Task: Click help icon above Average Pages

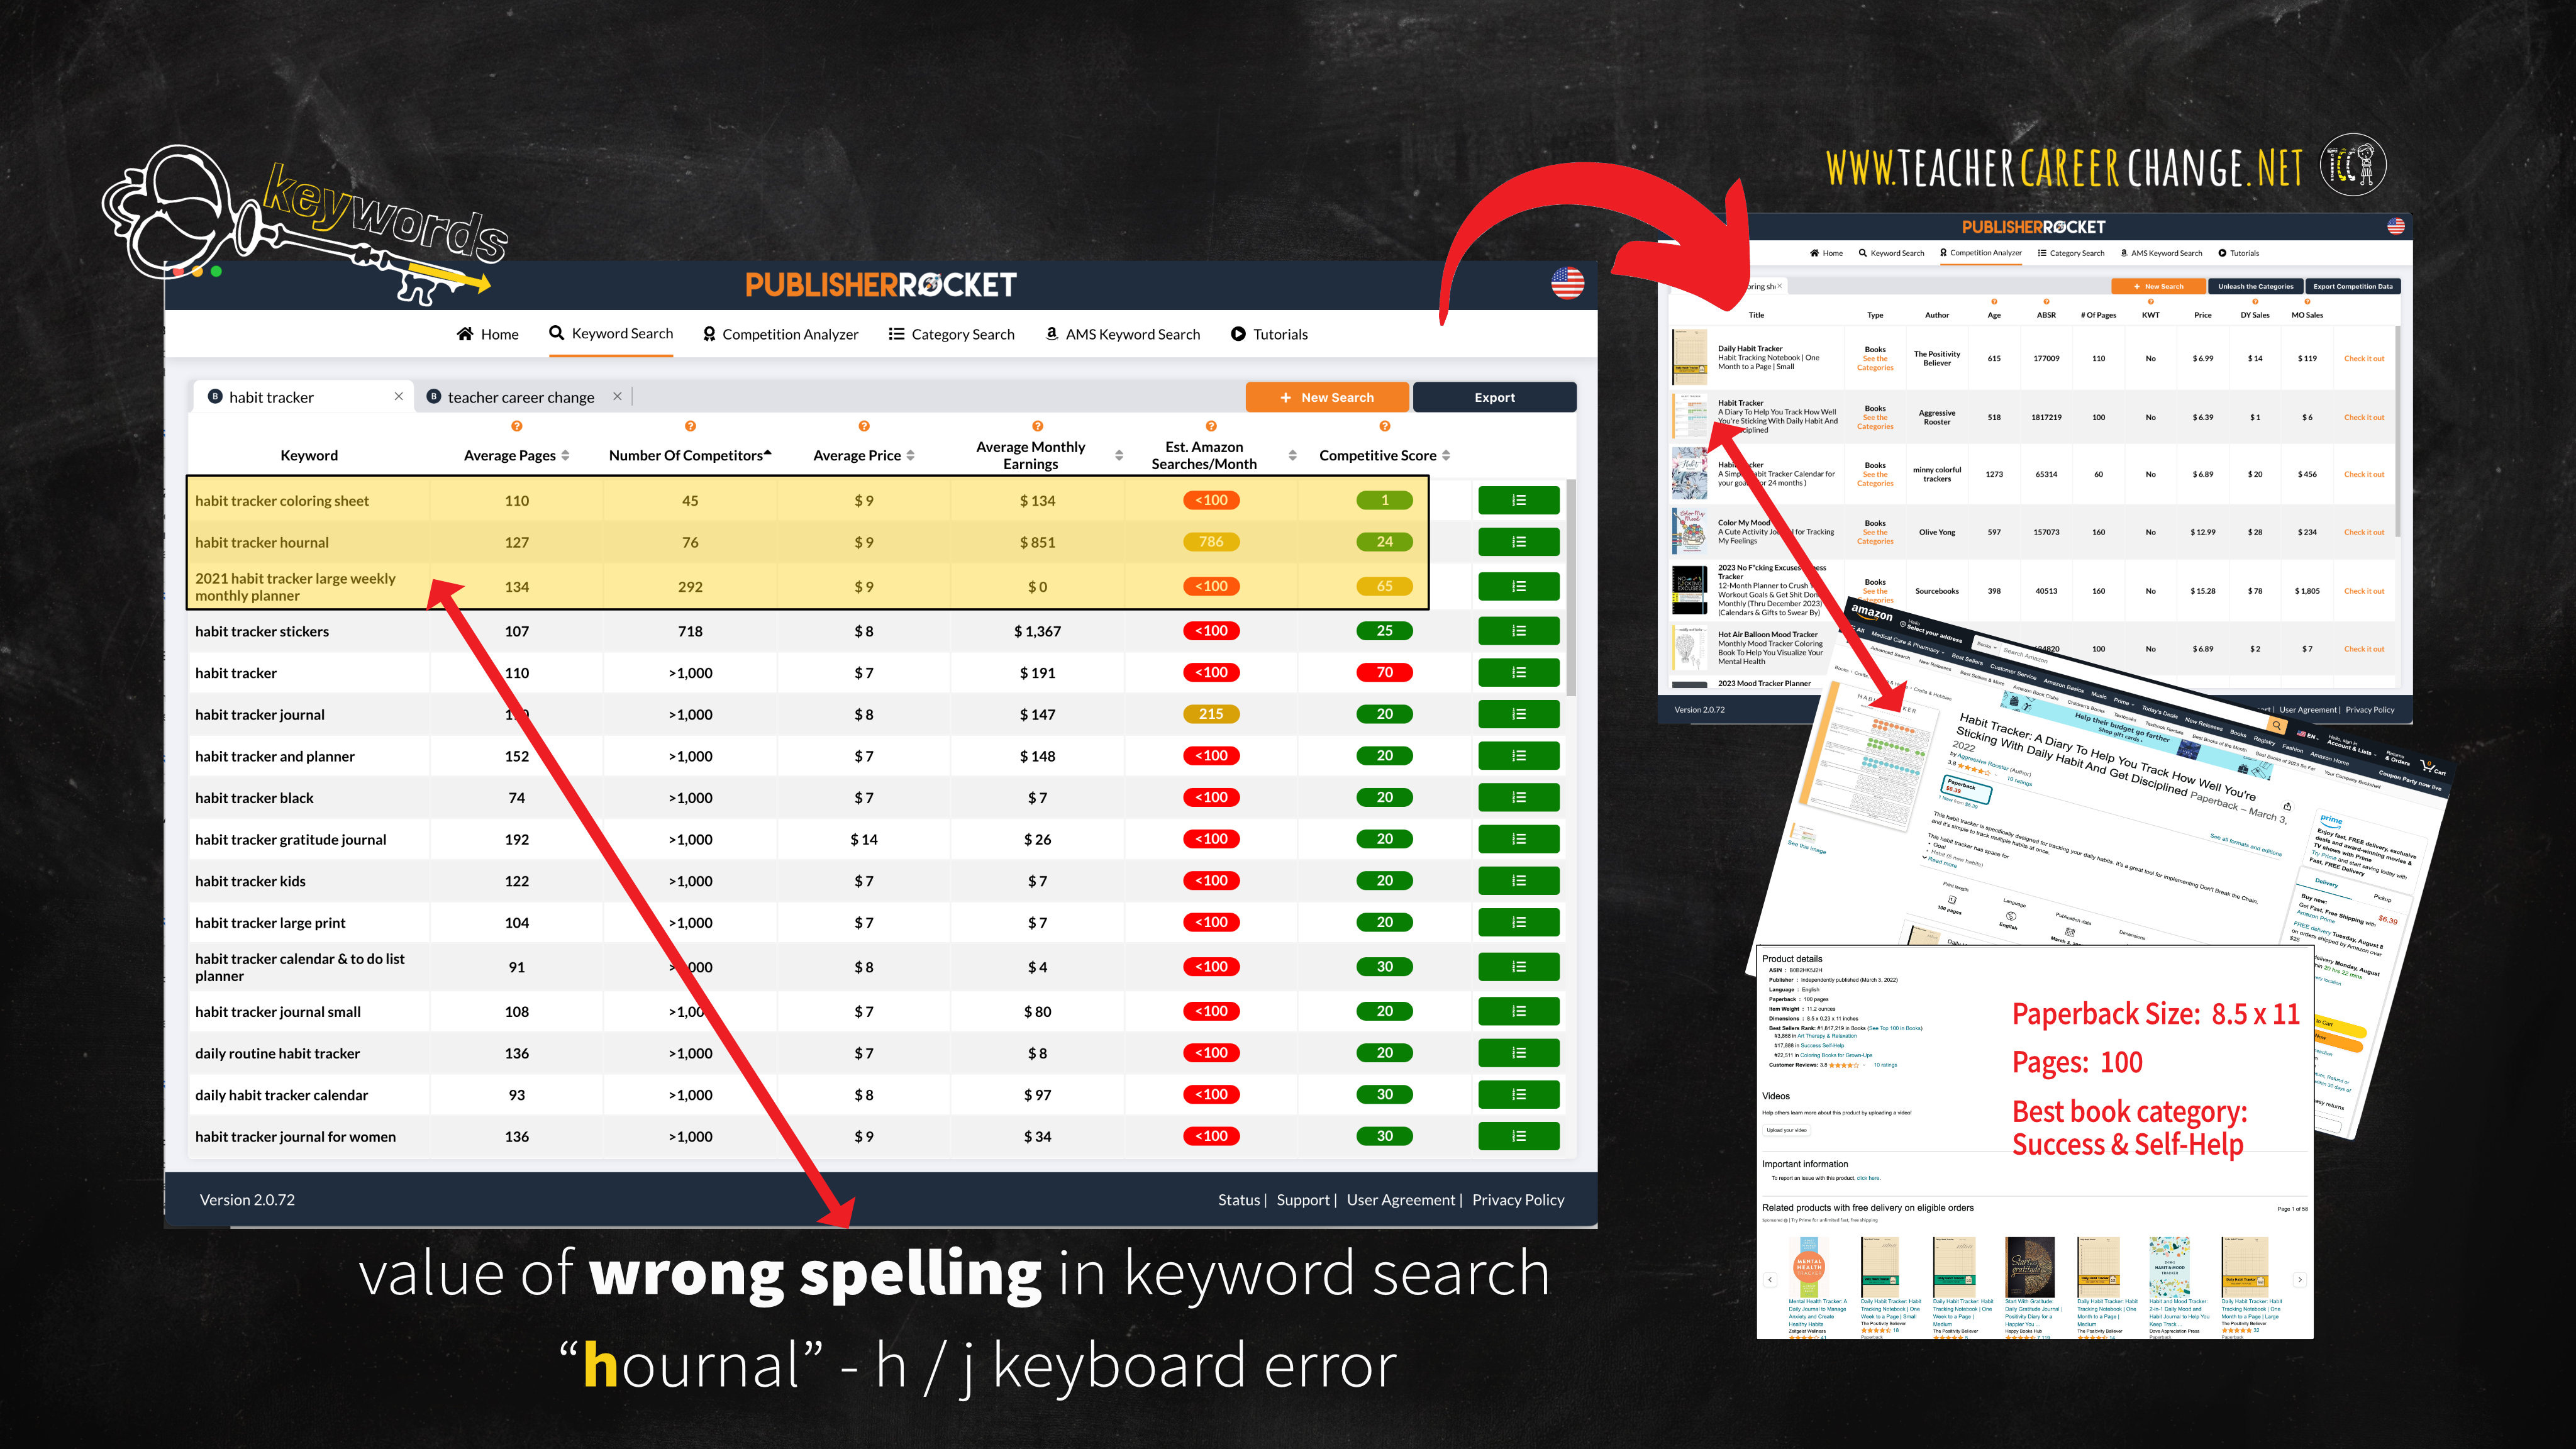Action: [x=516, y=427]
